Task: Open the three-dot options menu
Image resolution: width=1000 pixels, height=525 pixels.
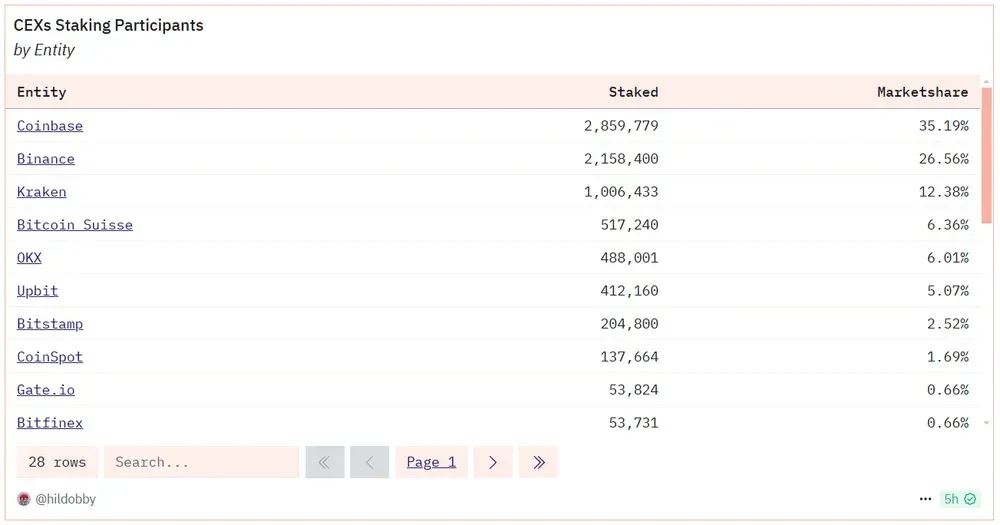Action: tap(925, 499)
